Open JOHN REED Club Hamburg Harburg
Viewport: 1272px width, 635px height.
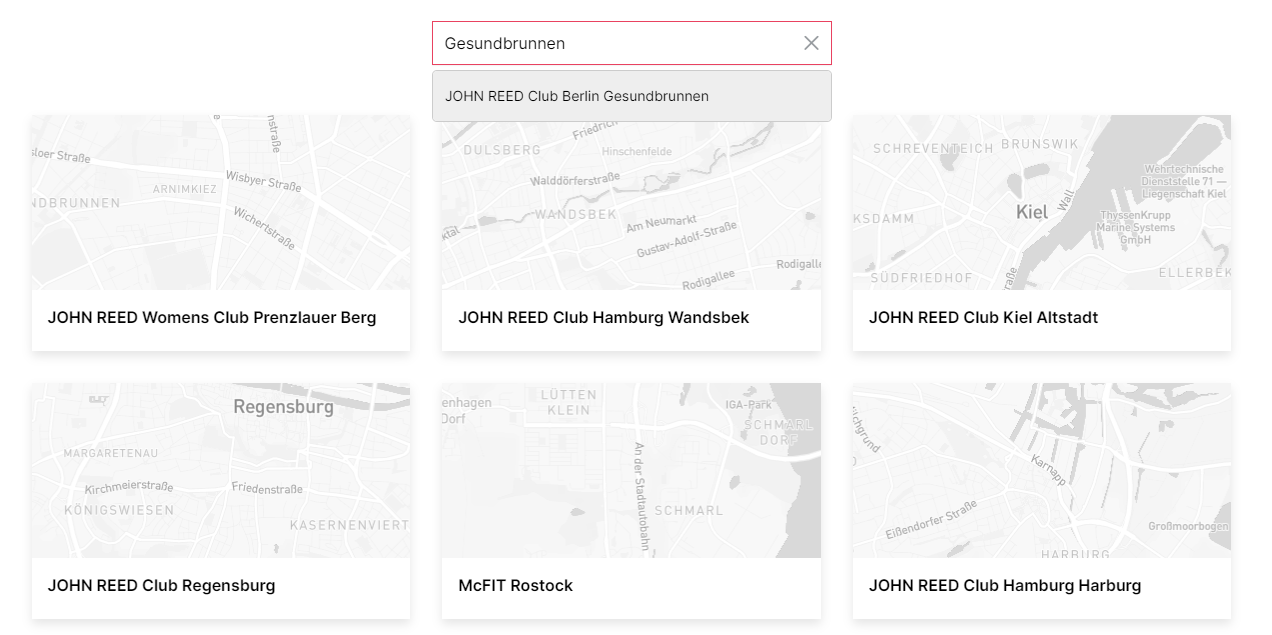tap(1005, 586)
